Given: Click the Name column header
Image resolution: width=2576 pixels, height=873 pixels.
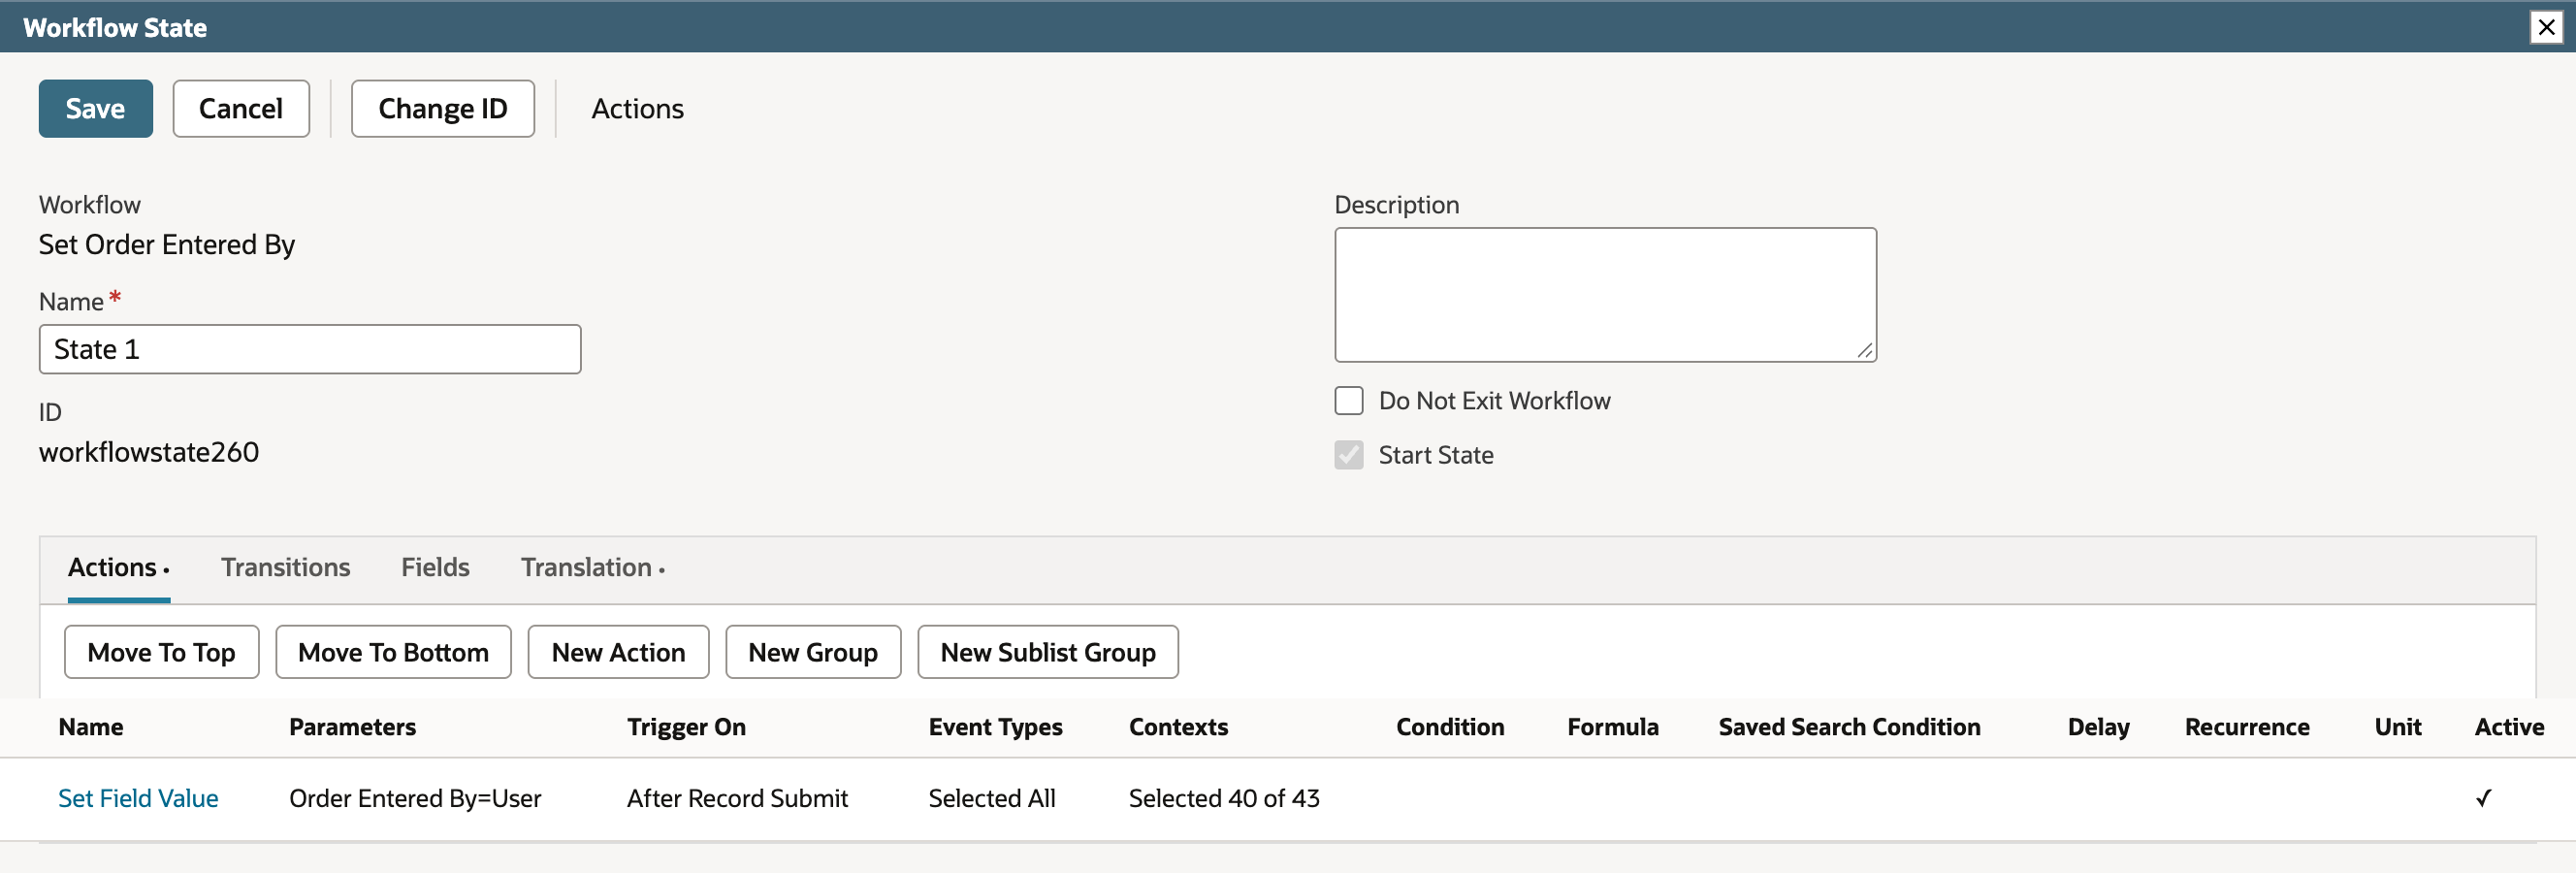Looking at the screenshot, I should click(x=90, y=727).
